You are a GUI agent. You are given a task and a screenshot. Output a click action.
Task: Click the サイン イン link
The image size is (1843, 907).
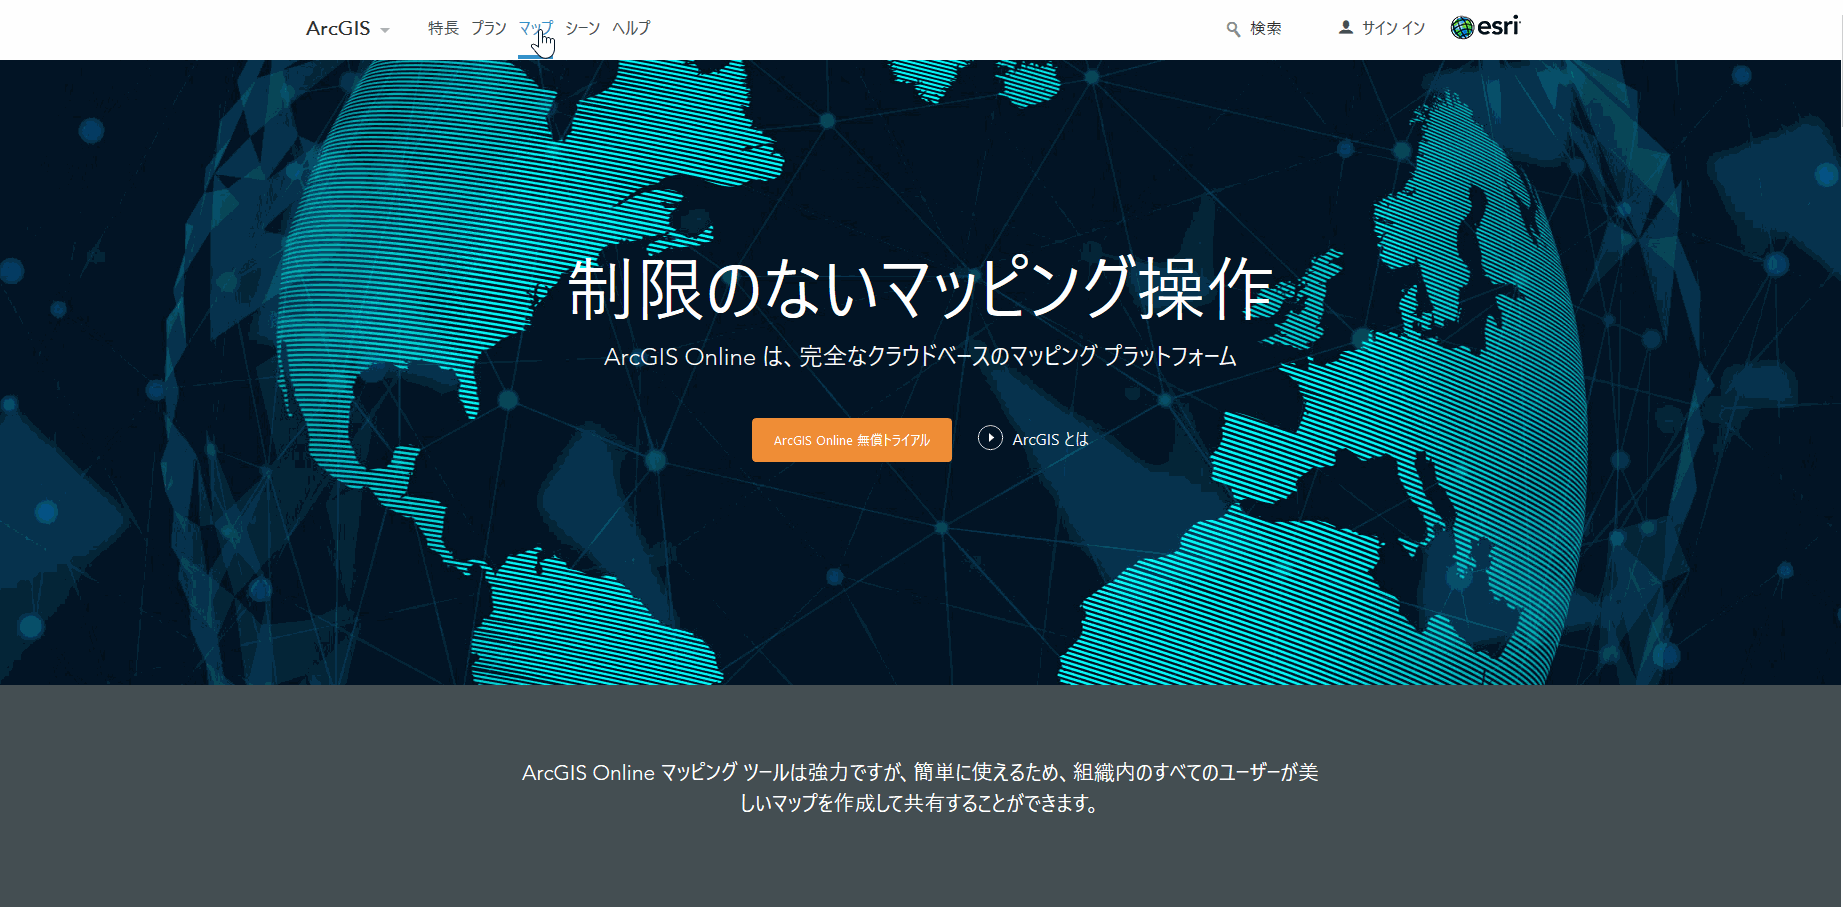pyautogui.click(x=1393, y=28)
